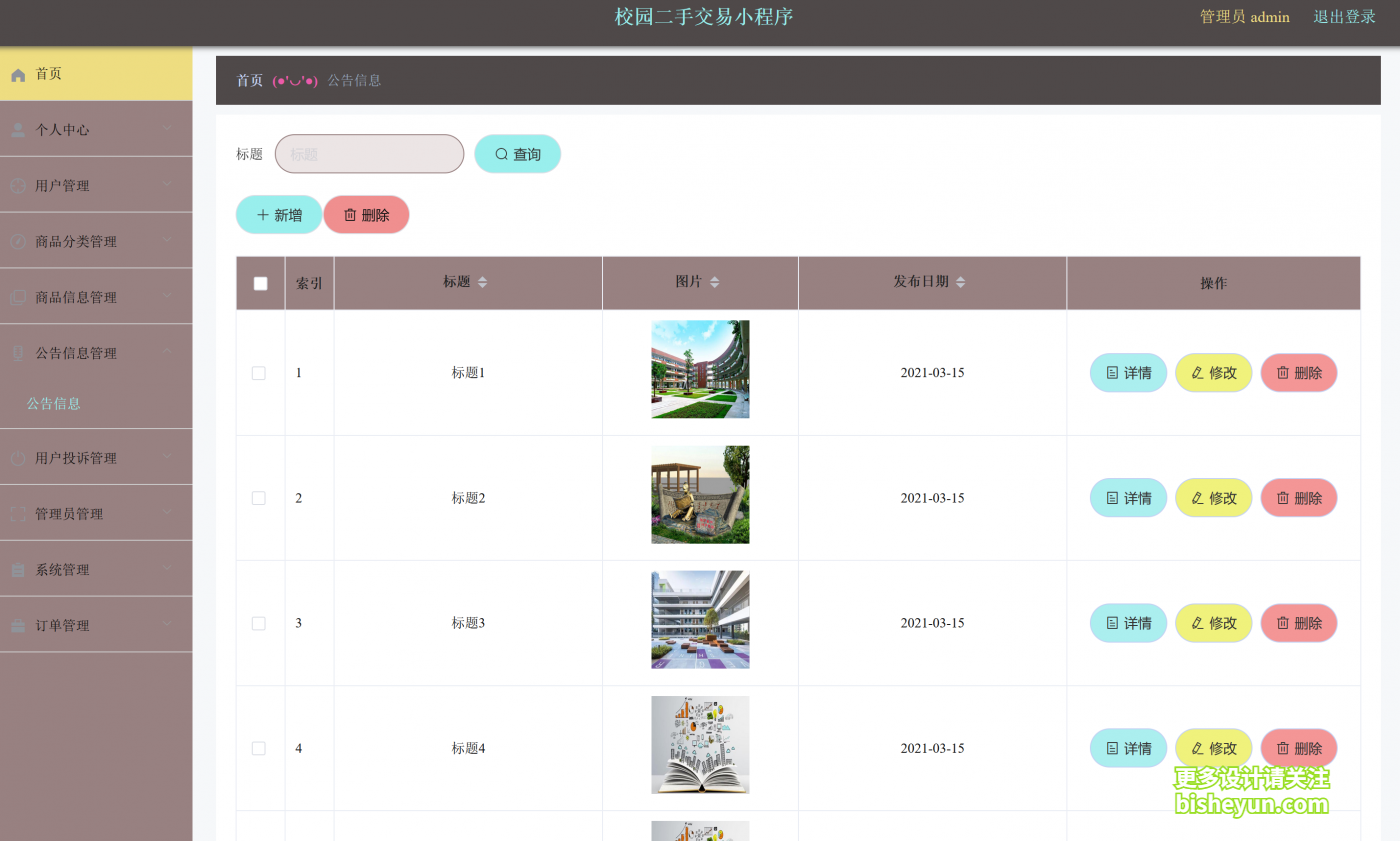Expand 管理员管理 chevron
The width and height of the screenshot is (1400, 841).
[x=167, y=513]
